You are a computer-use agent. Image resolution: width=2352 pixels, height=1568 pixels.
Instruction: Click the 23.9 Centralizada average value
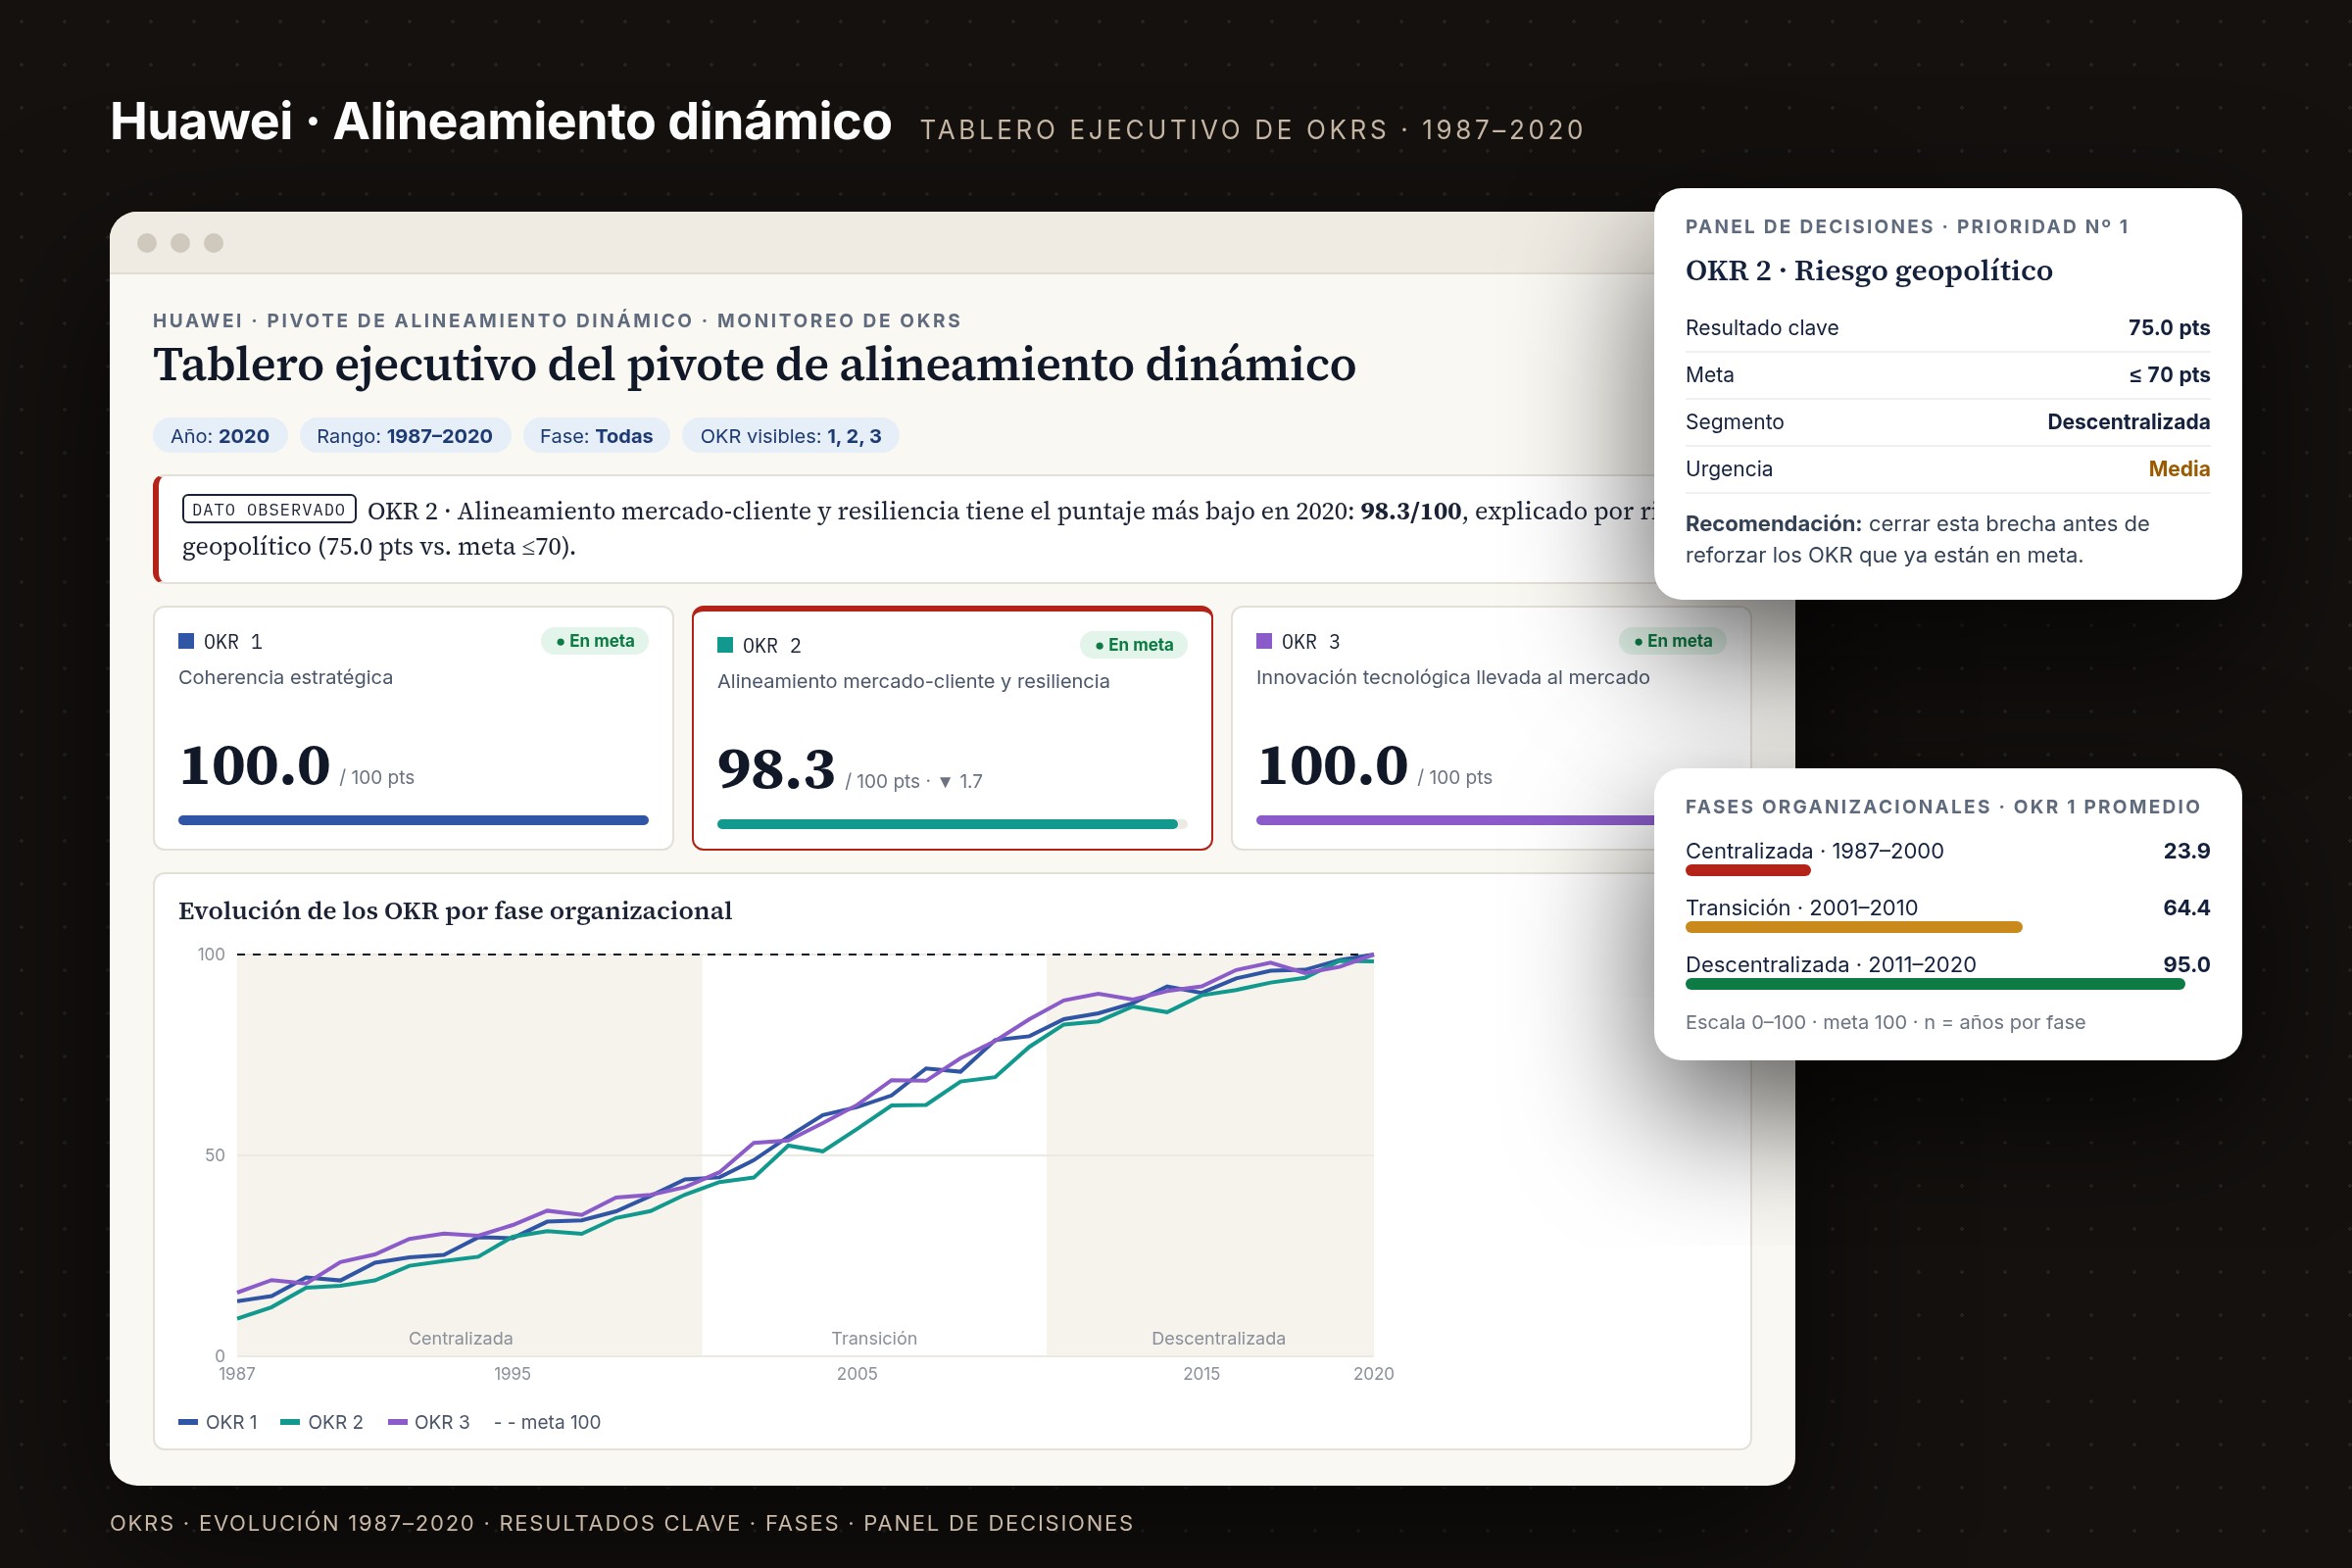point(2186,851)
